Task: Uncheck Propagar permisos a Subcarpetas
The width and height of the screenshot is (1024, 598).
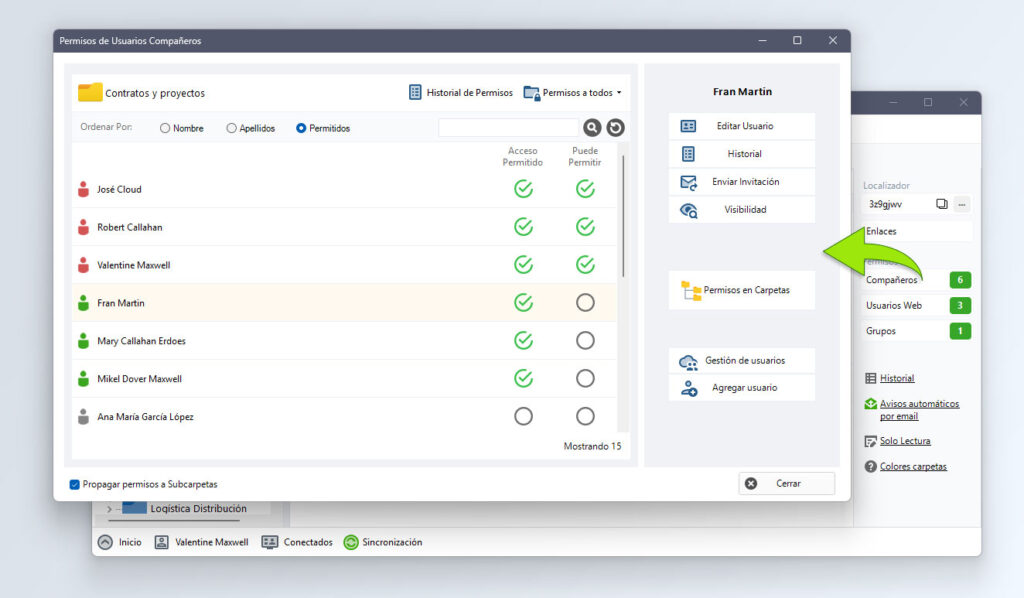Action: click(x=74, y=484)
